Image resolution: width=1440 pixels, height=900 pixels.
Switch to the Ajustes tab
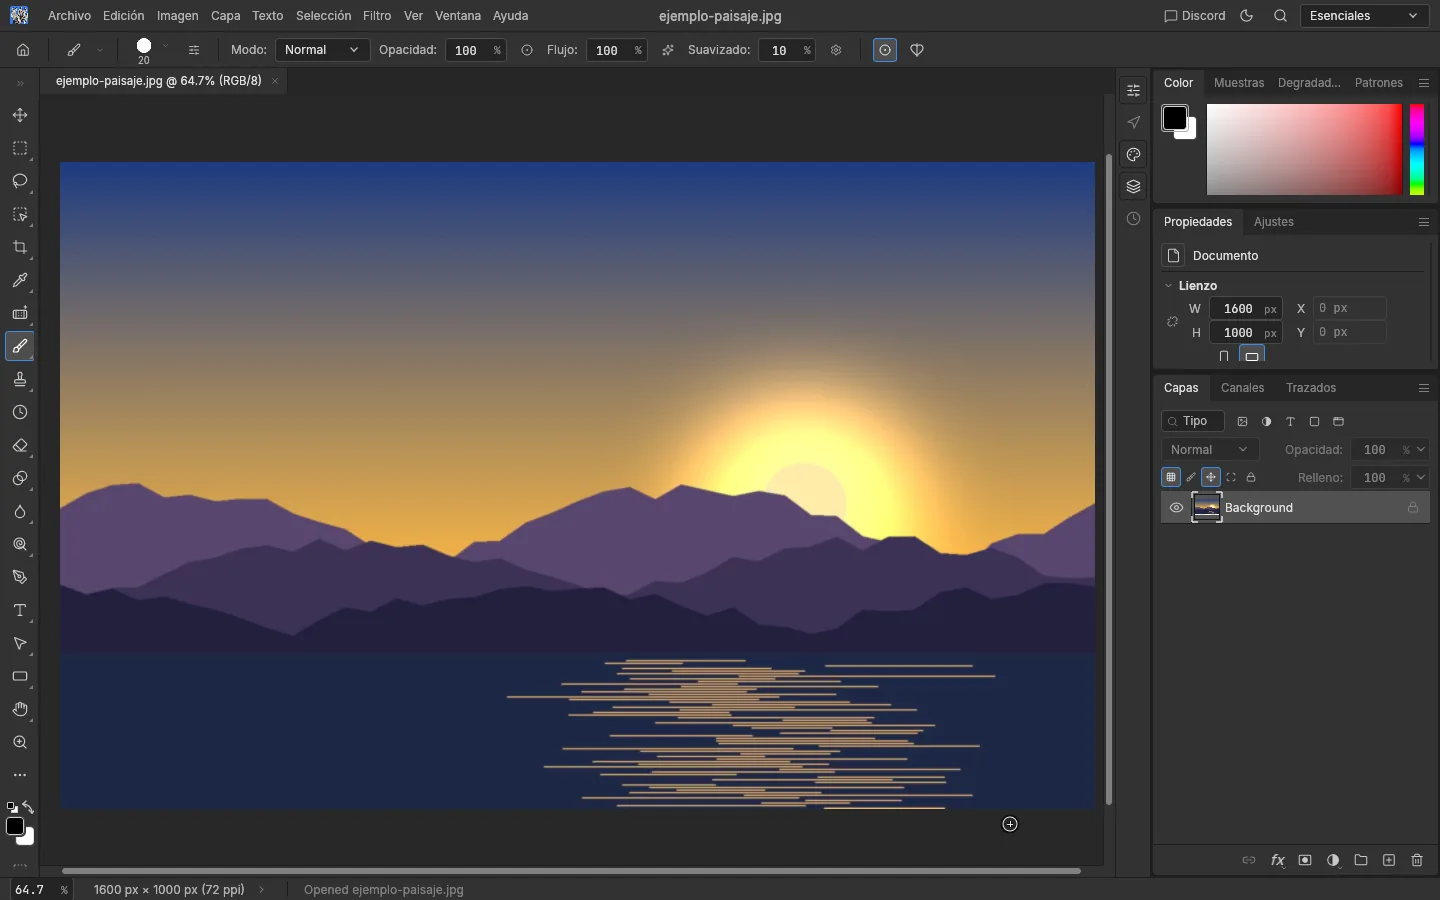tap(1274, 222)
